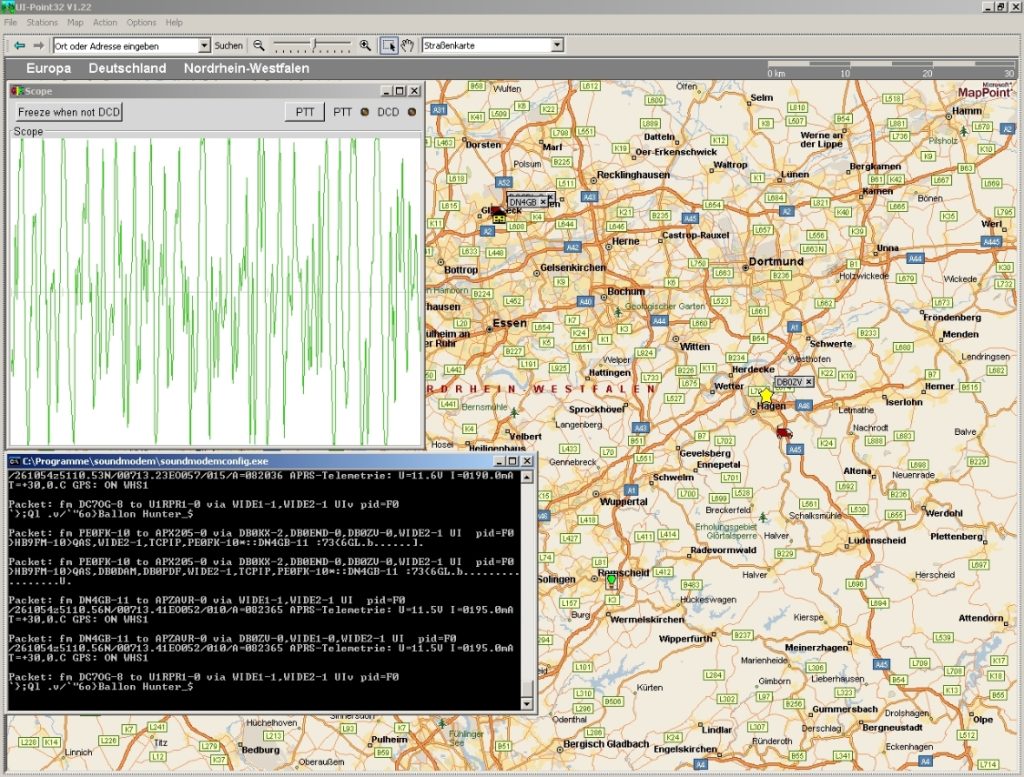Click the Witten city label on map

pyautogui.click(x=695, y=347)
